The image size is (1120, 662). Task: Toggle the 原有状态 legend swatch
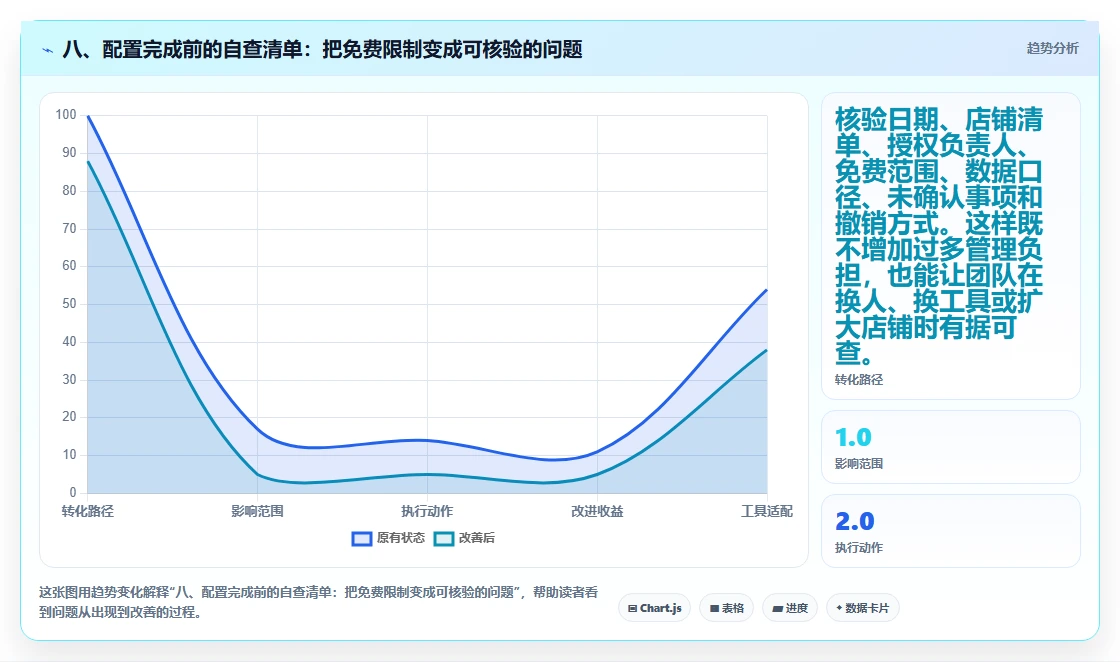coord(362,538)
